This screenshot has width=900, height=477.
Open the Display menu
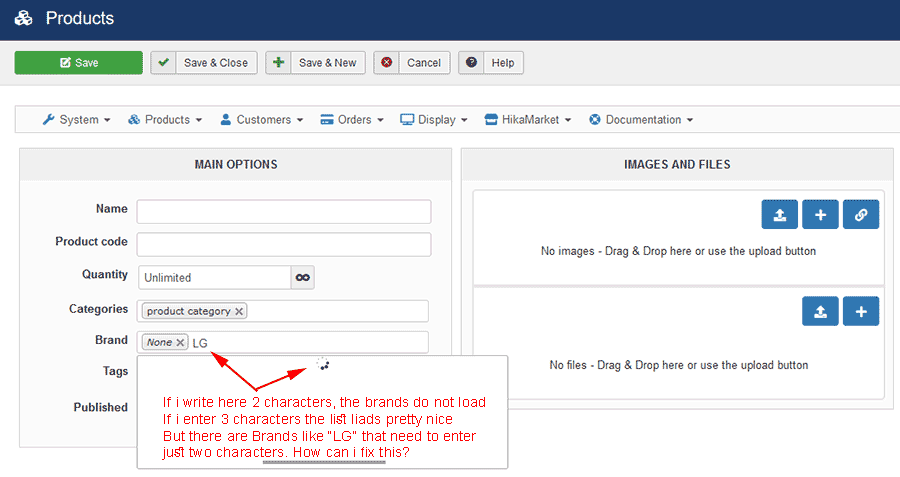434,119
